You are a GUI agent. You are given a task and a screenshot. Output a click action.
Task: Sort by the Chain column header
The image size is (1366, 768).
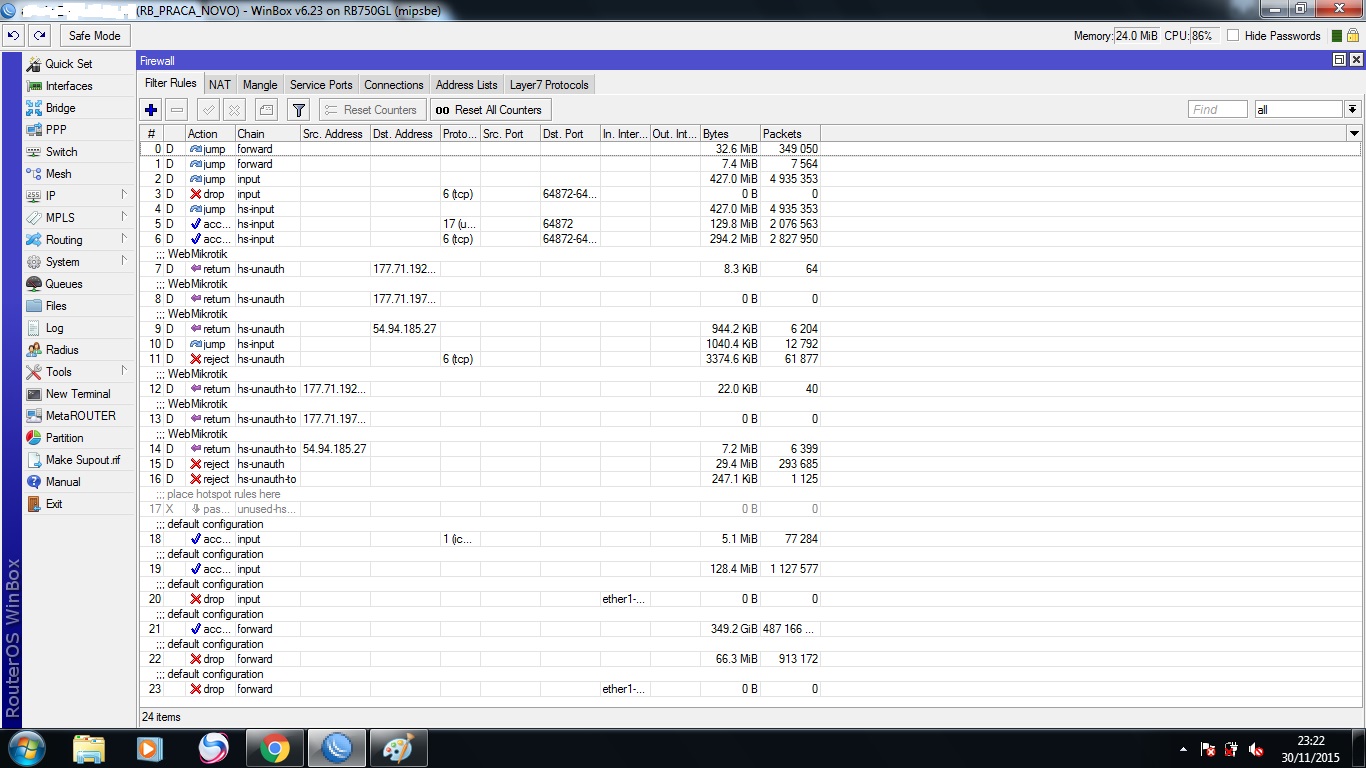[267, 134]
